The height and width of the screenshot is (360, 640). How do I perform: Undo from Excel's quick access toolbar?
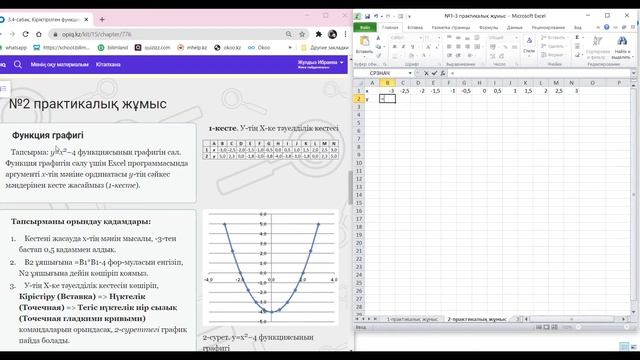376,16
